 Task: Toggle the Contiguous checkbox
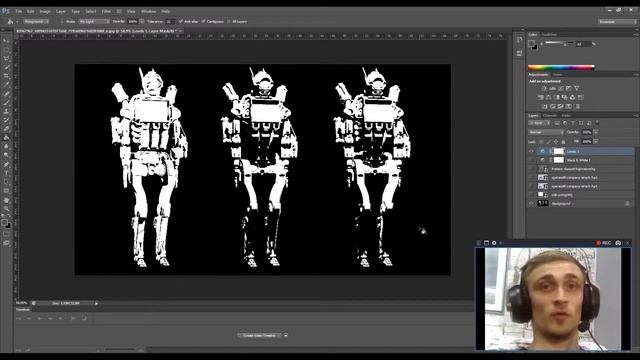(x=203, y=21)
